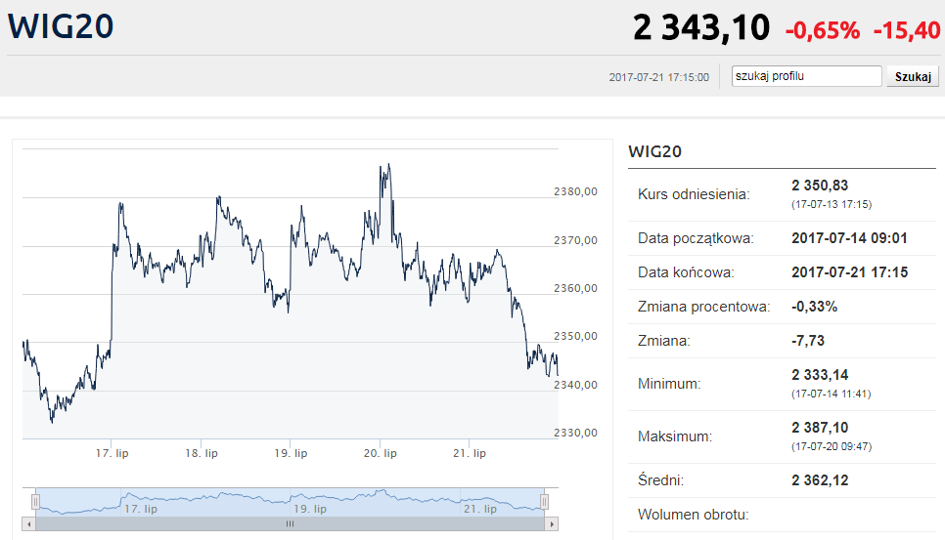Focus the 'szukaj profilu' search field
This screenshot has height=540, width=945.
point(806,76)
